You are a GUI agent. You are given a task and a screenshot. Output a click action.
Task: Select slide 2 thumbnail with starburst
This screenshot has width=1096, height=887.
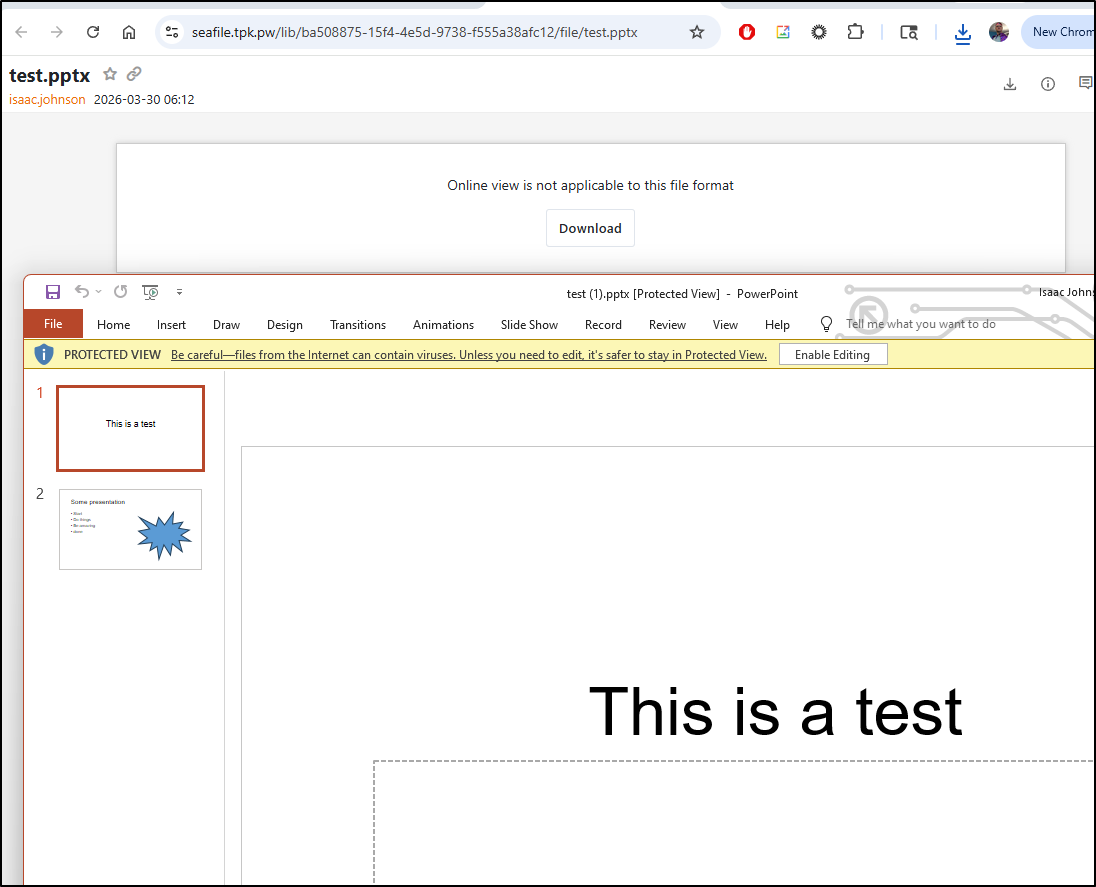(x=130, y=529)
